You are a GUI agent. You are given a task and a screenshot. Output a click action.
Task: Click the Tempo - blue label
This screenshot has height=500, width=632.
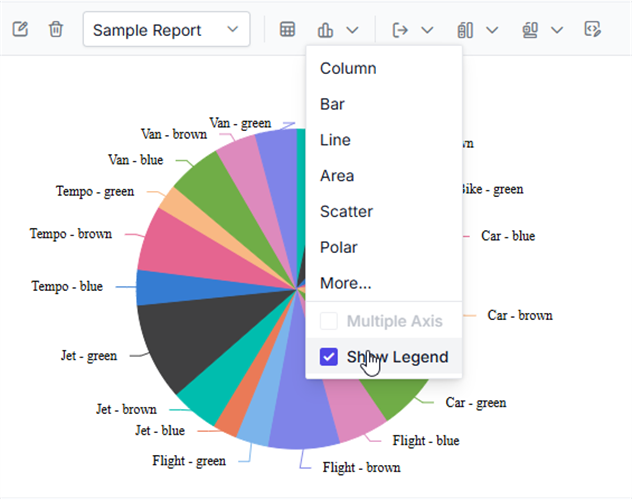67,287
